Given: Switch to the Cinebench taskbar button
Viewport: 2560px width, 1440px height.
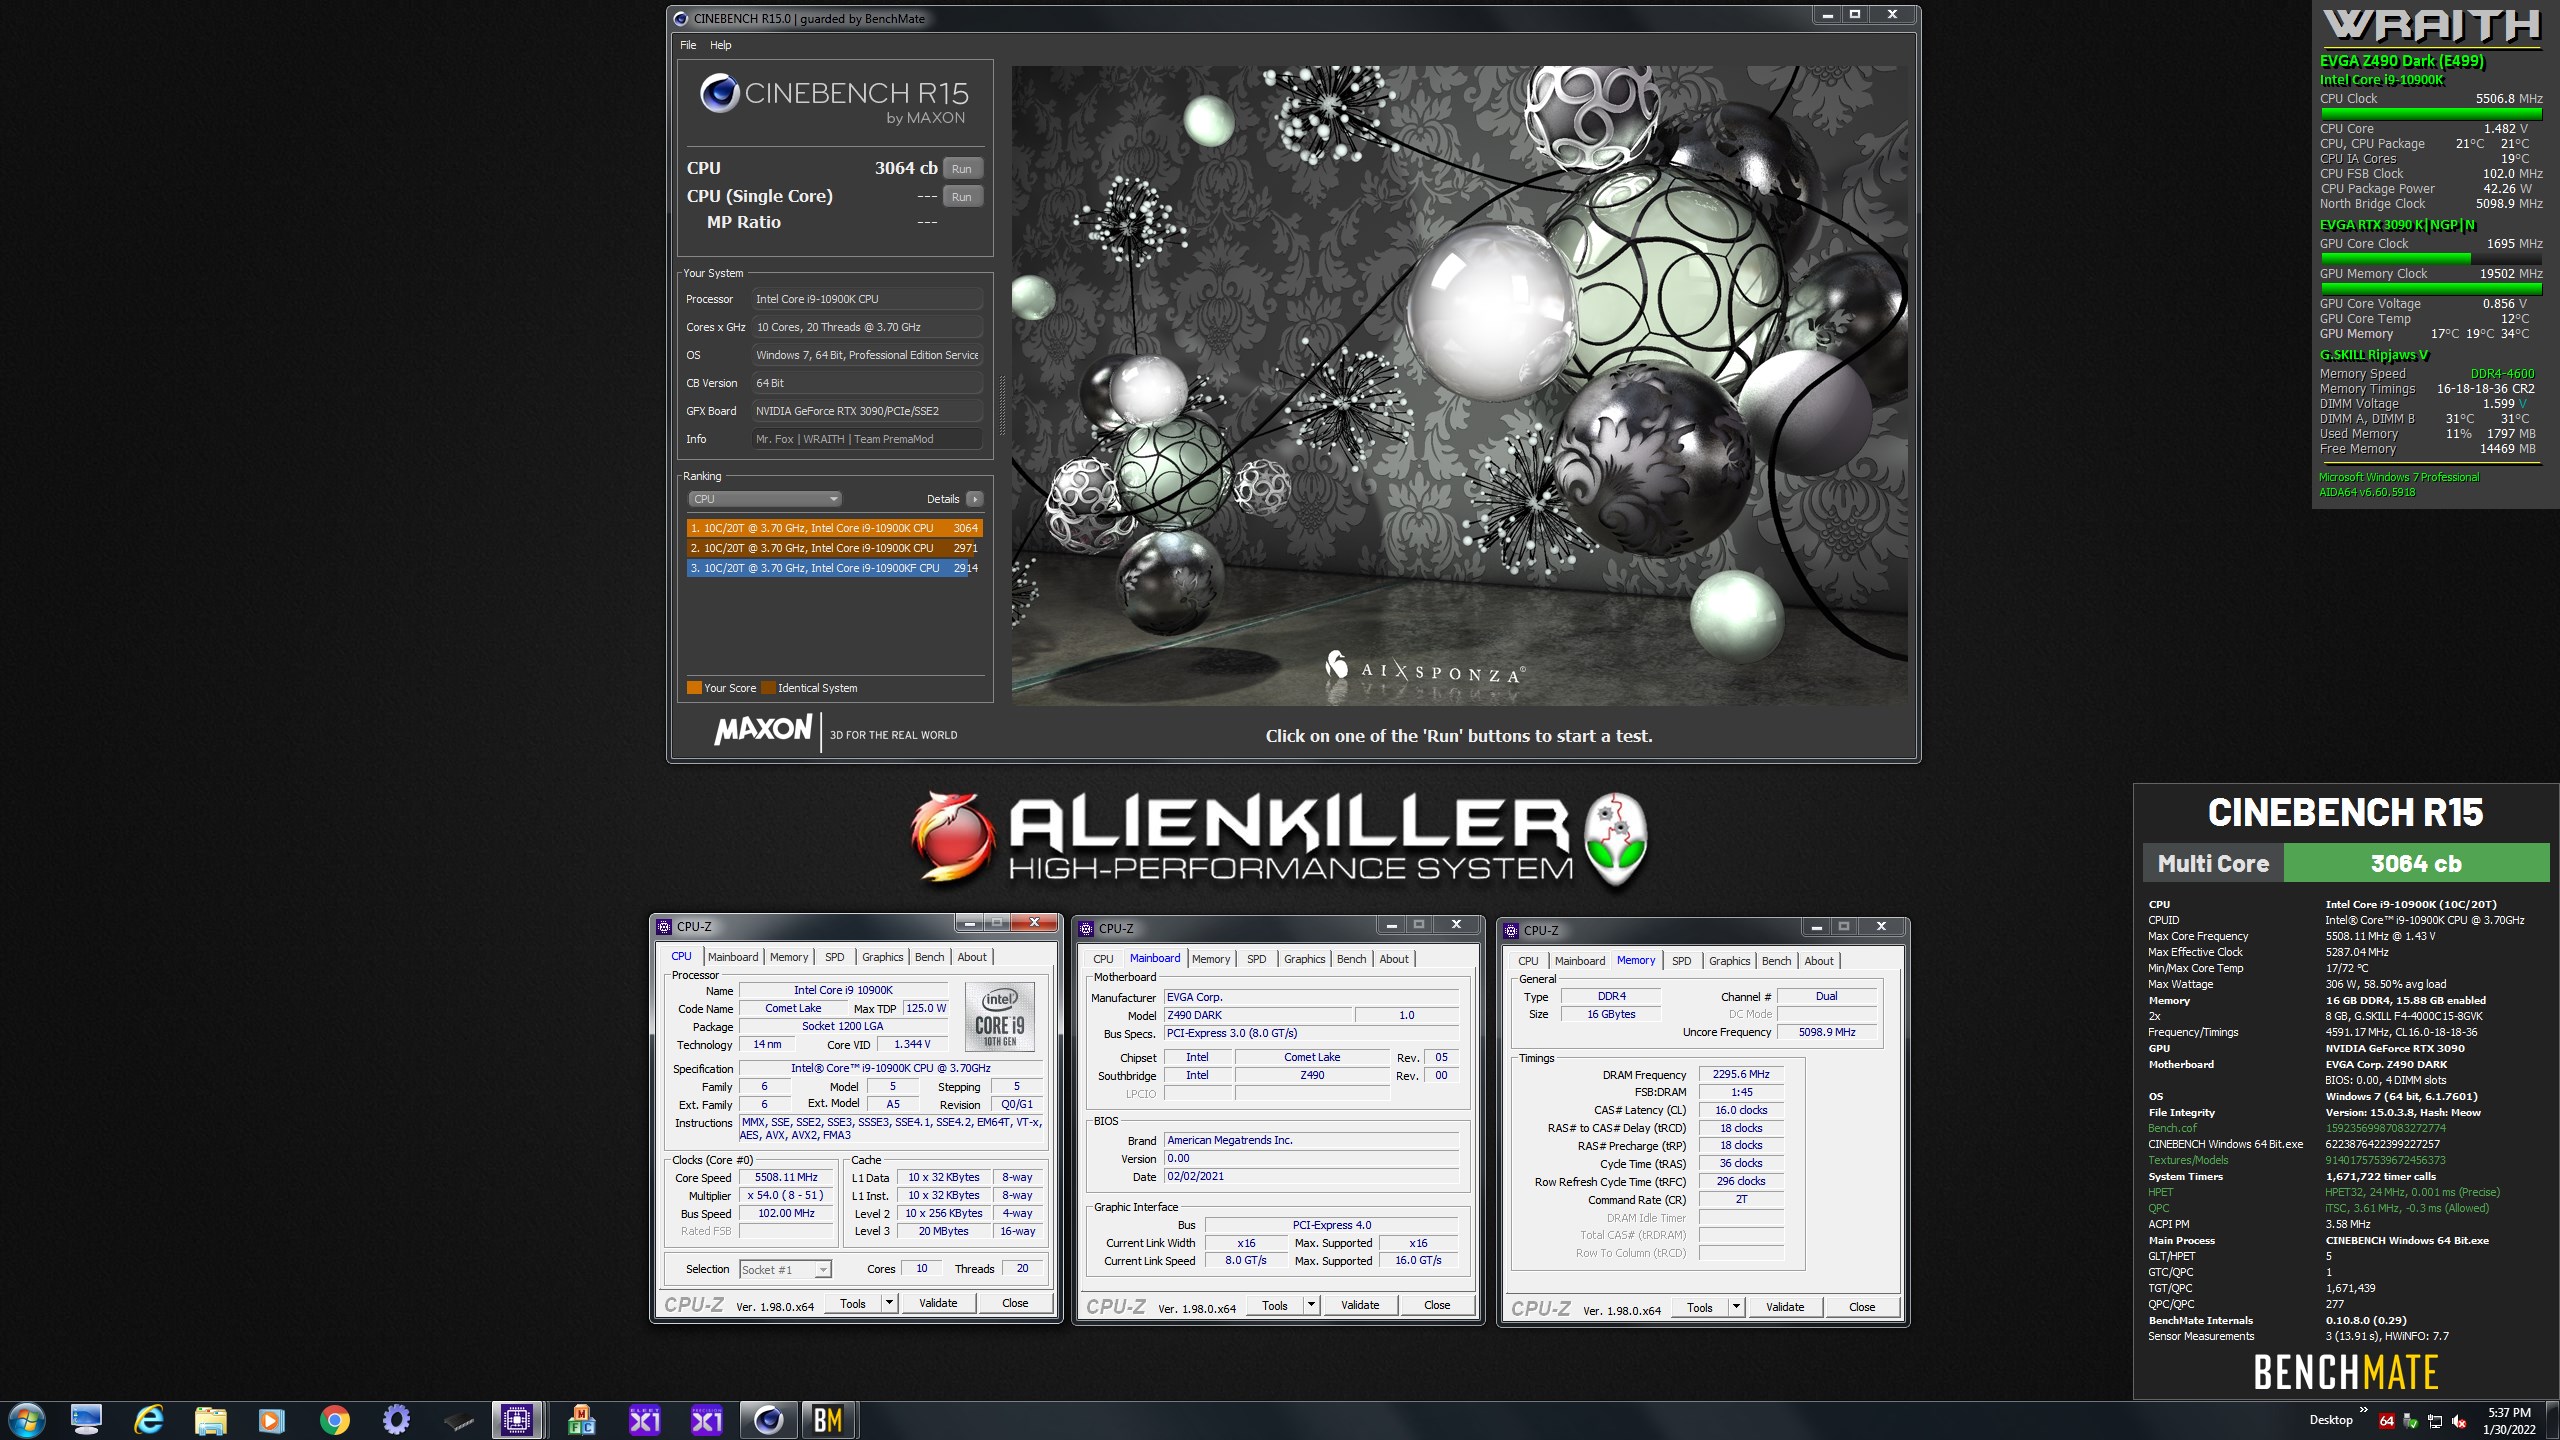Looking at the screenshot, I should point(768,1420).
